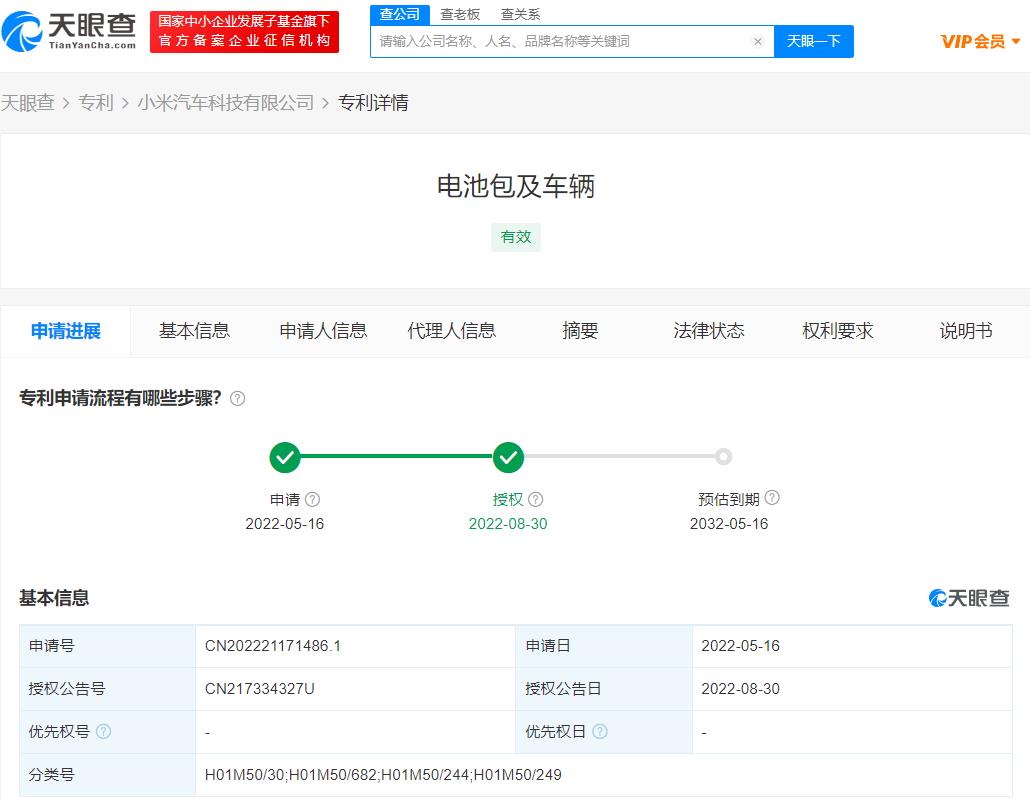Select the grant number CN217334327U

coord(259,689)
